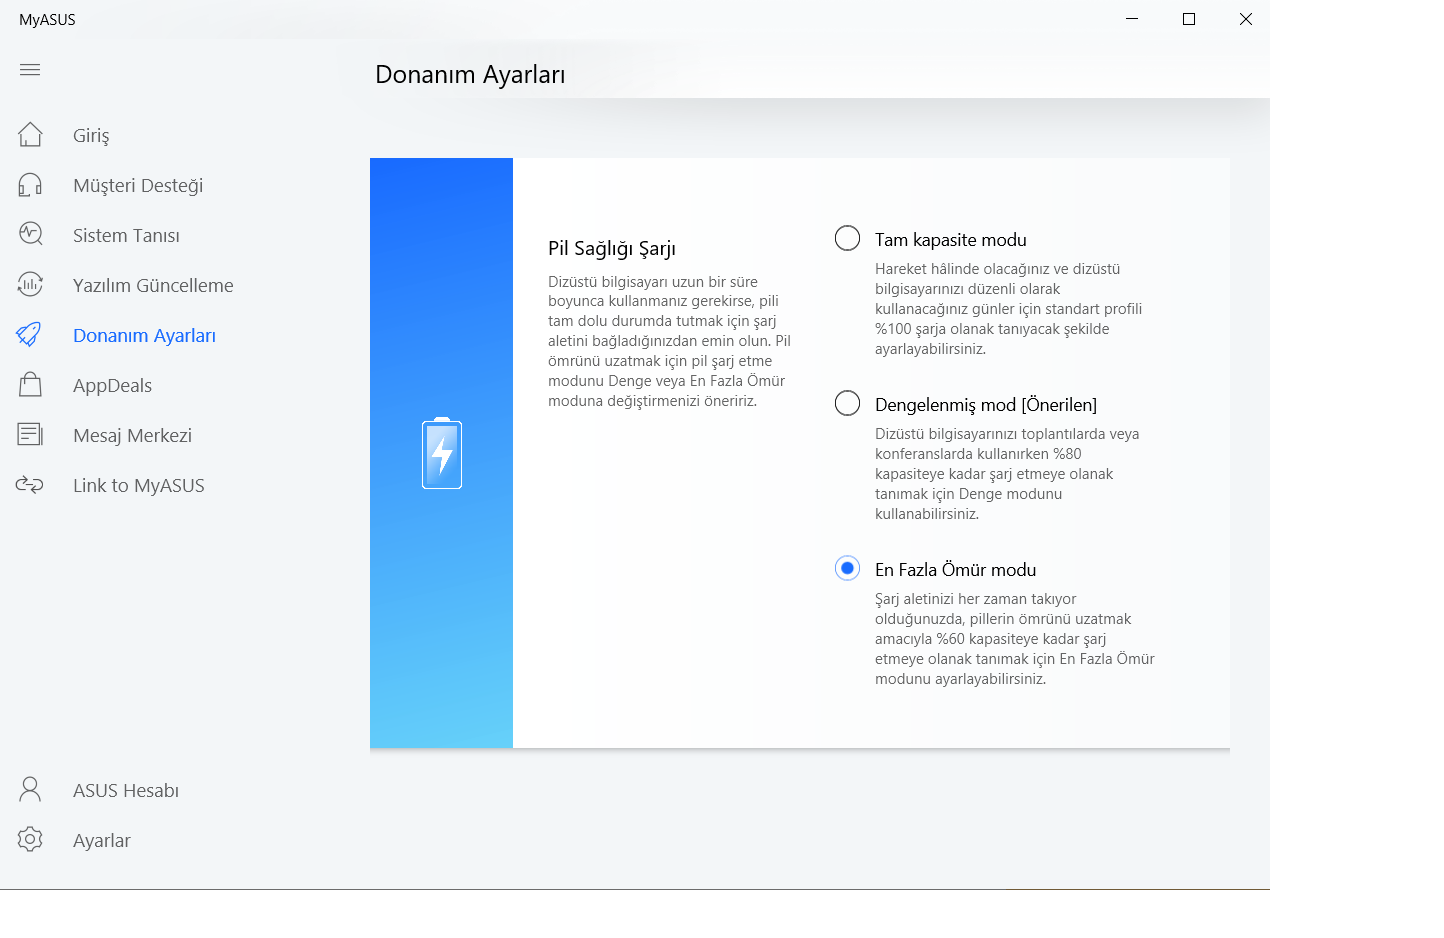1444x938 pixels.
Task: Select En Fazla Ömür modu radio button
Action: 847,568
